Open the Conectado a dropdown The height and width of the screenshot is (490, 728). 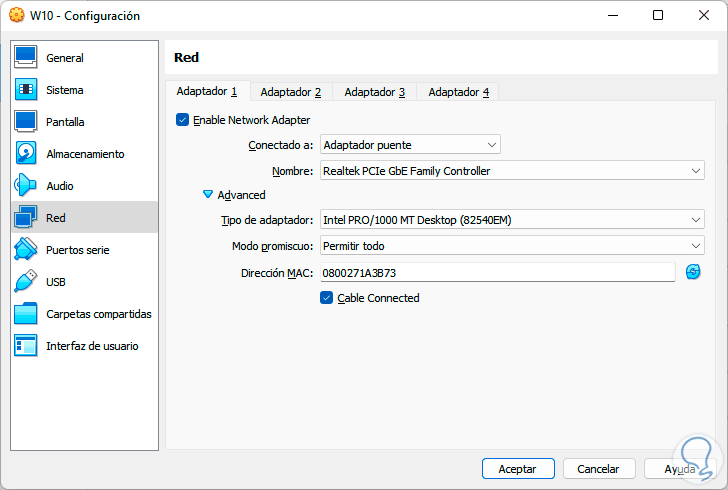pyautogui.click(x=410, y=145)
